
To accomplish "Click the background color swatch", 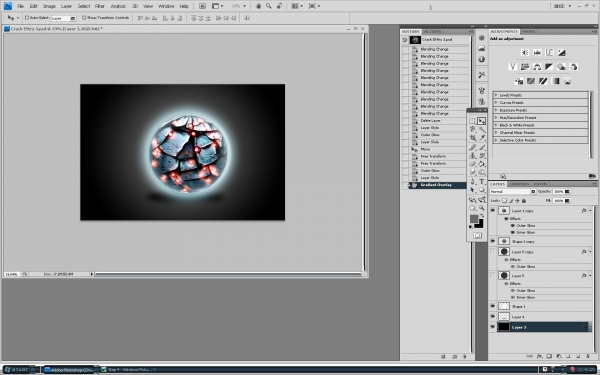I will tap(480, 225).
